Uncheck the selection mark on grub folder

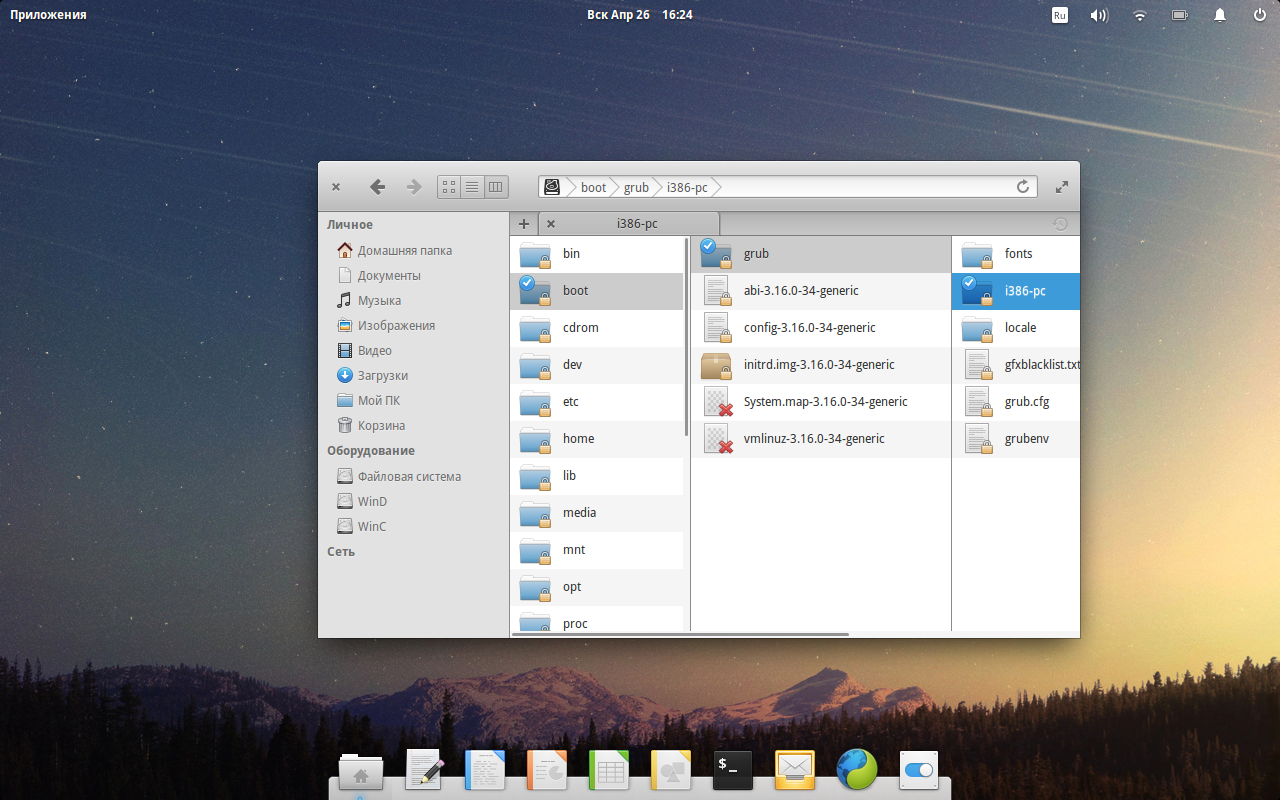click(708, 246)
